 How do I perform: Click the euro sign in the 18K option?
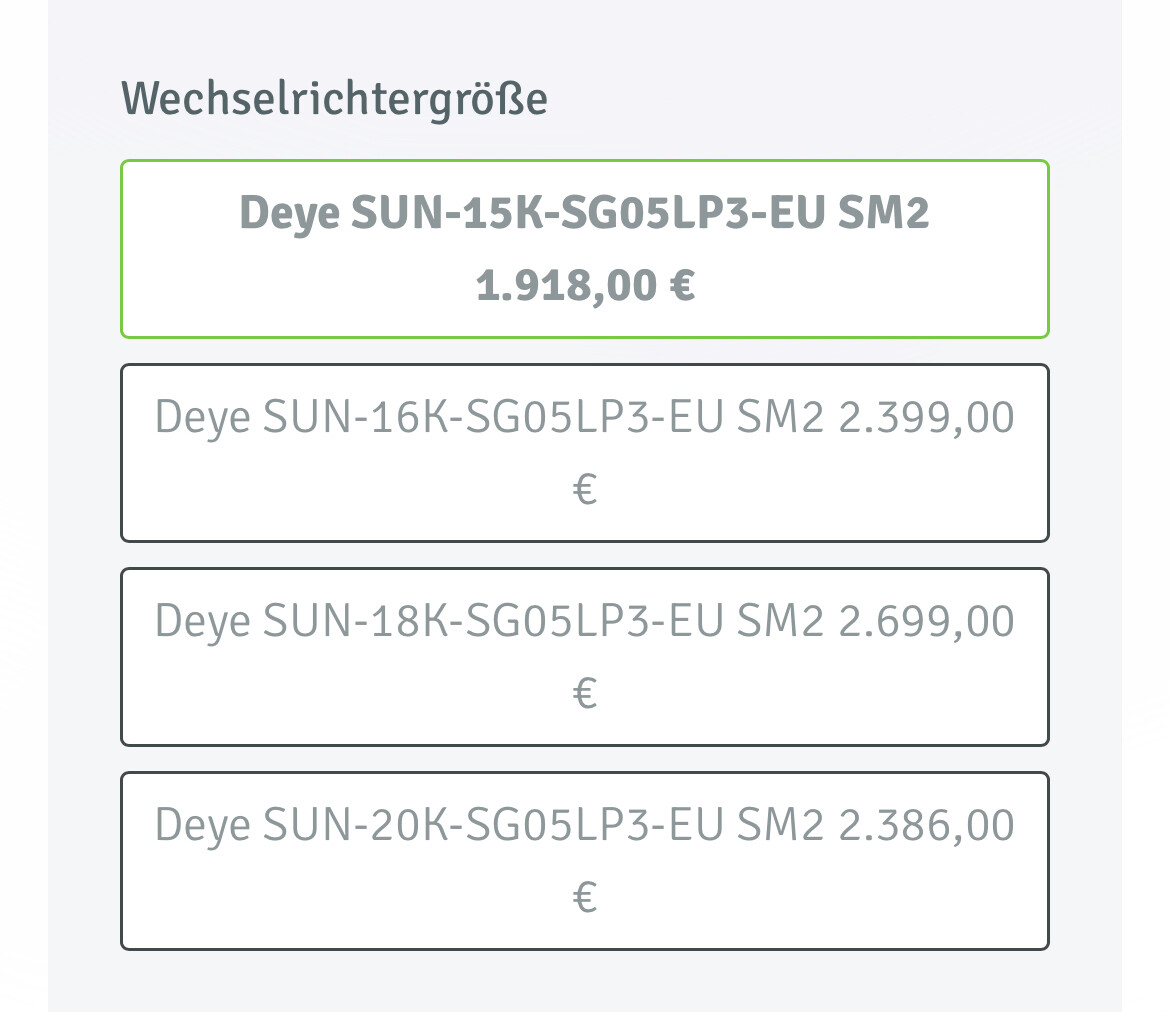click(x=585, y=694)
